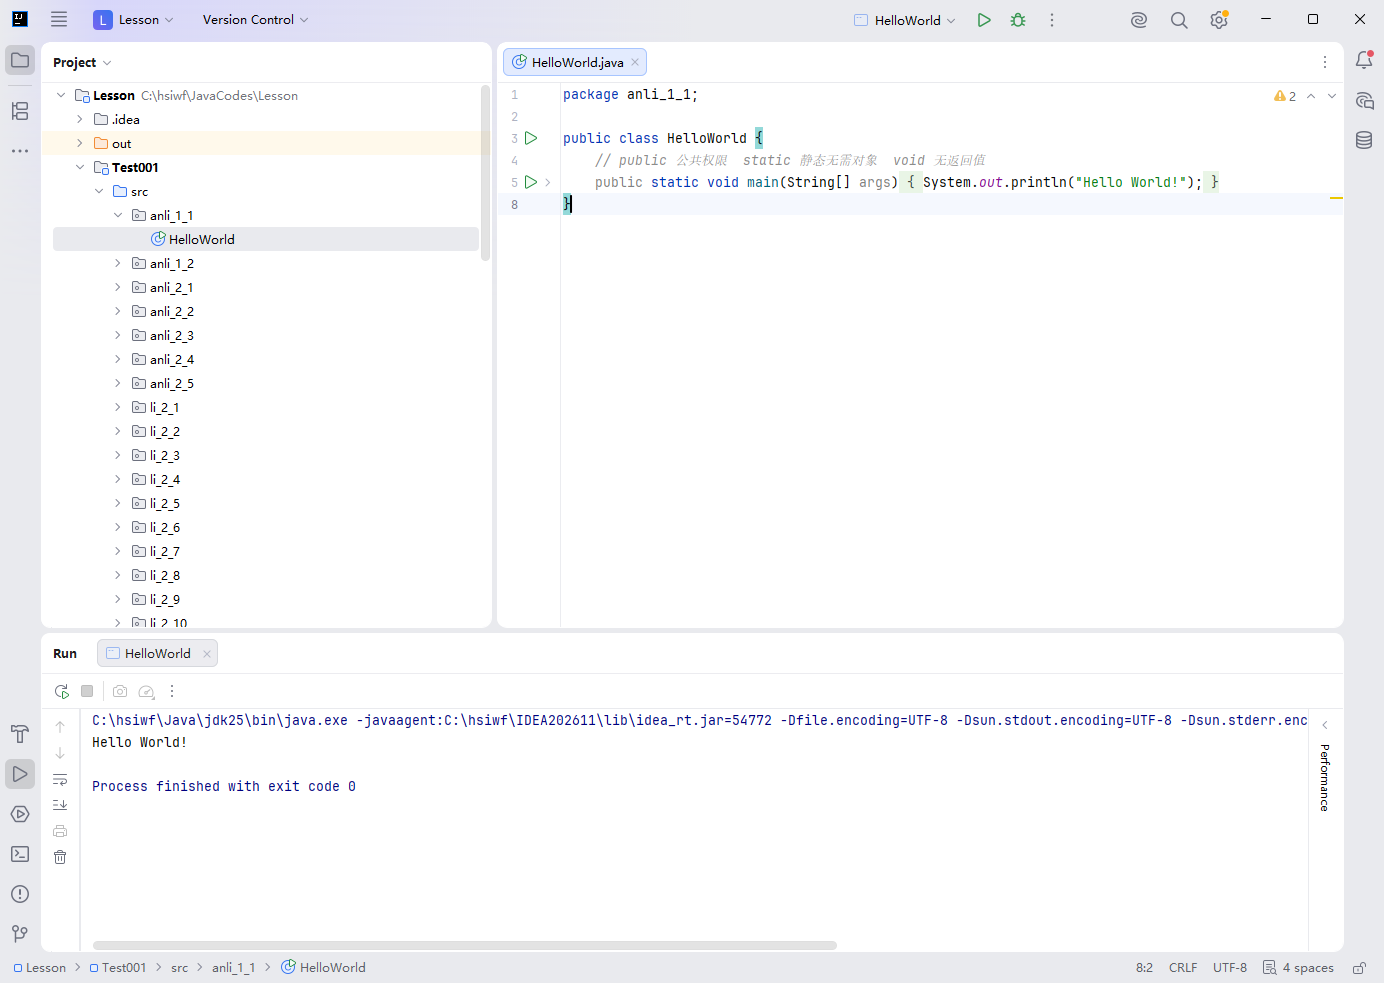Expand the .idea folder
The width and height of the screenshot is (1384, 983).
pos(80,119)
